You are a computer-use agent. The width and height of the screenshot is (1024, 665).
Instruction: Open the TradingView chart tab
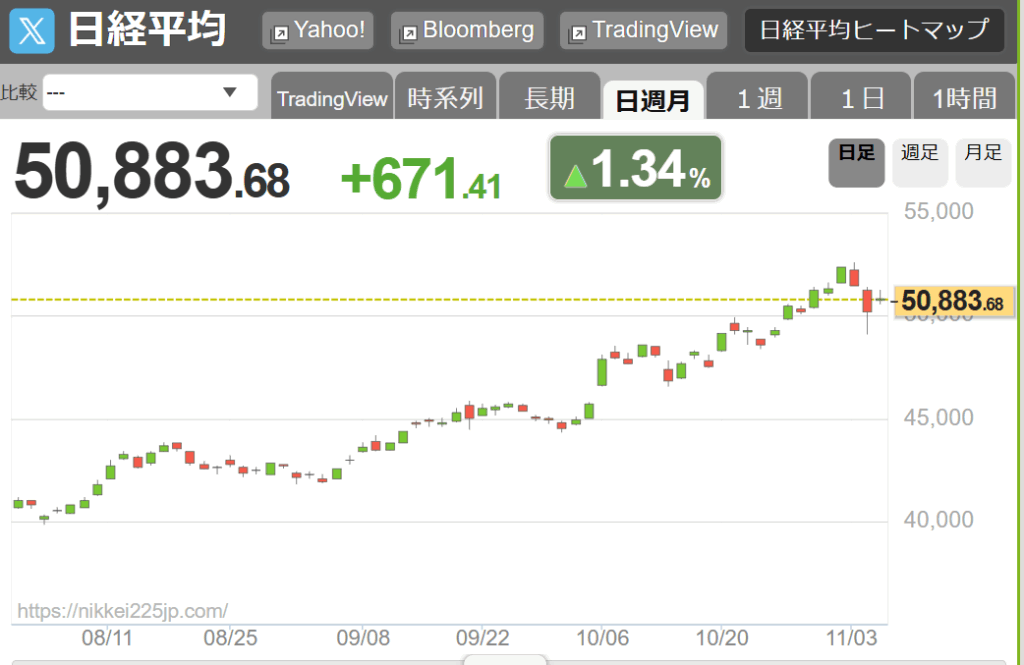[x=332, y=97]
